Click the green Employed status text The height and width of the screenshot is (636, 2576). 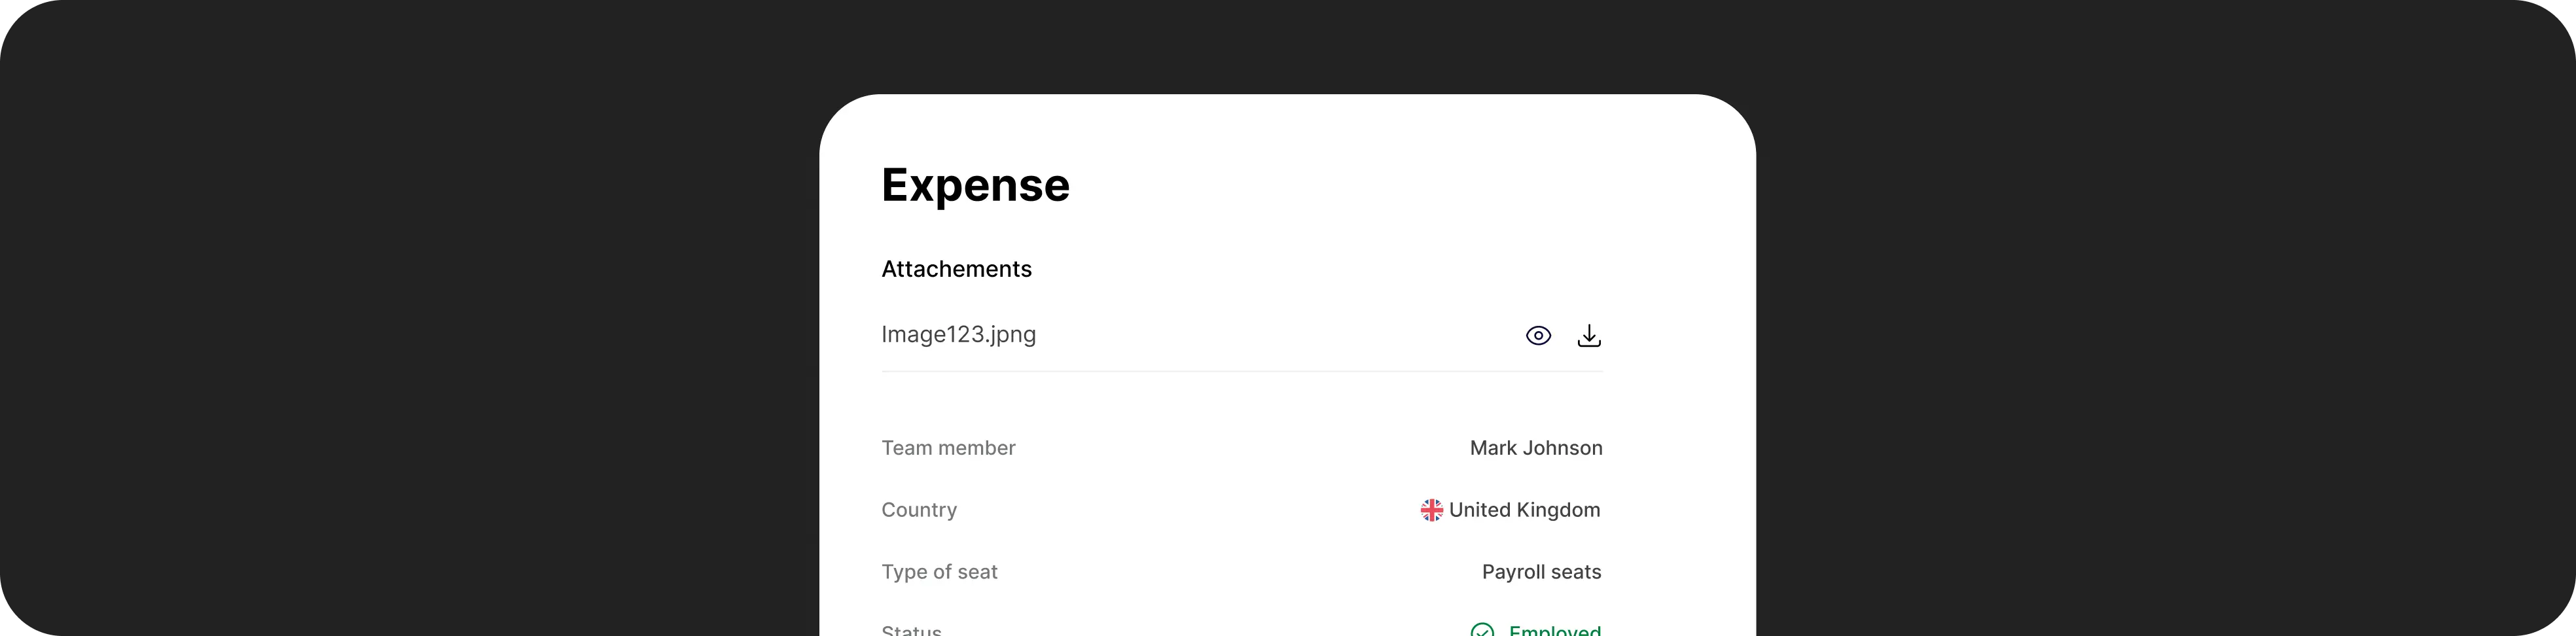(x=1554, y=630)
